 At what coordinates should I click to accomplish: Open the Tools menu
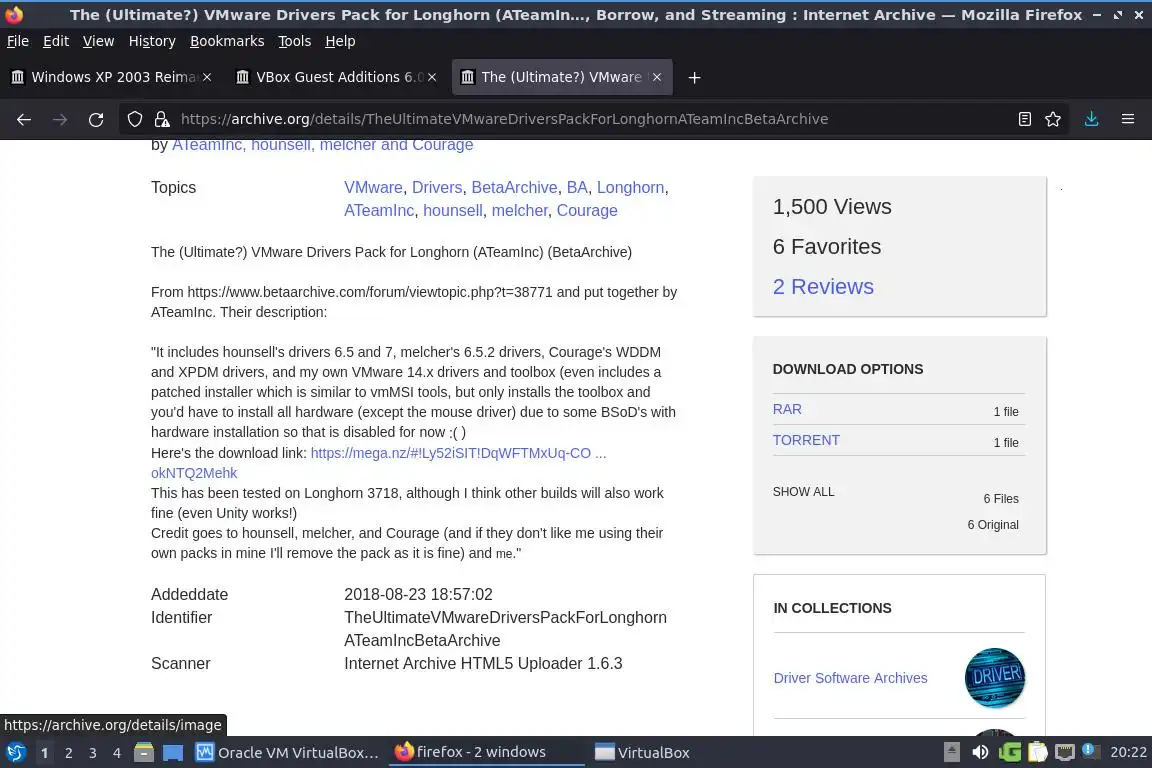pyautogui.click(x=295, y=41)
